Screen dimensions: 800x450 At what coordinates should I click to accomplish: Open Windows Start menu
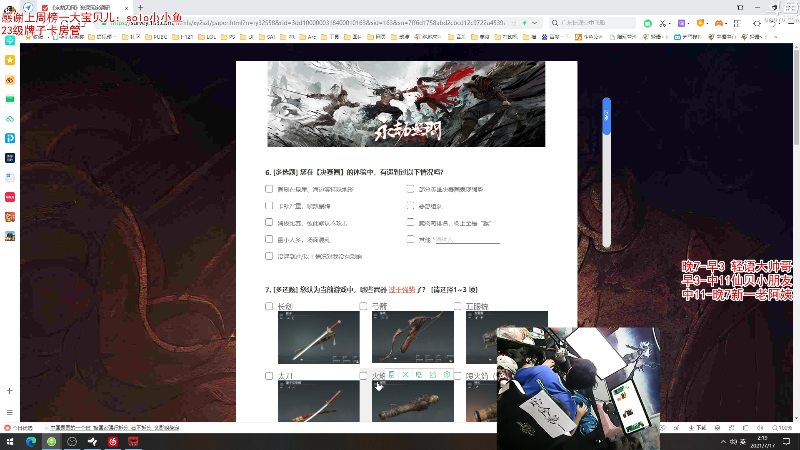[10, 441]
